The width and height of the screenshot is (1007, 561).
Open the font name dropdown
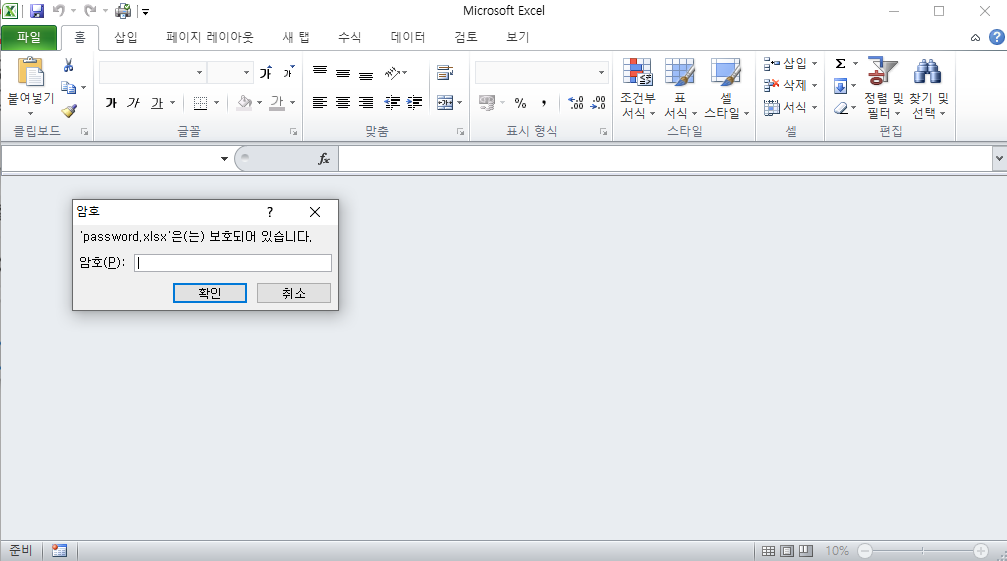point(199,73)
